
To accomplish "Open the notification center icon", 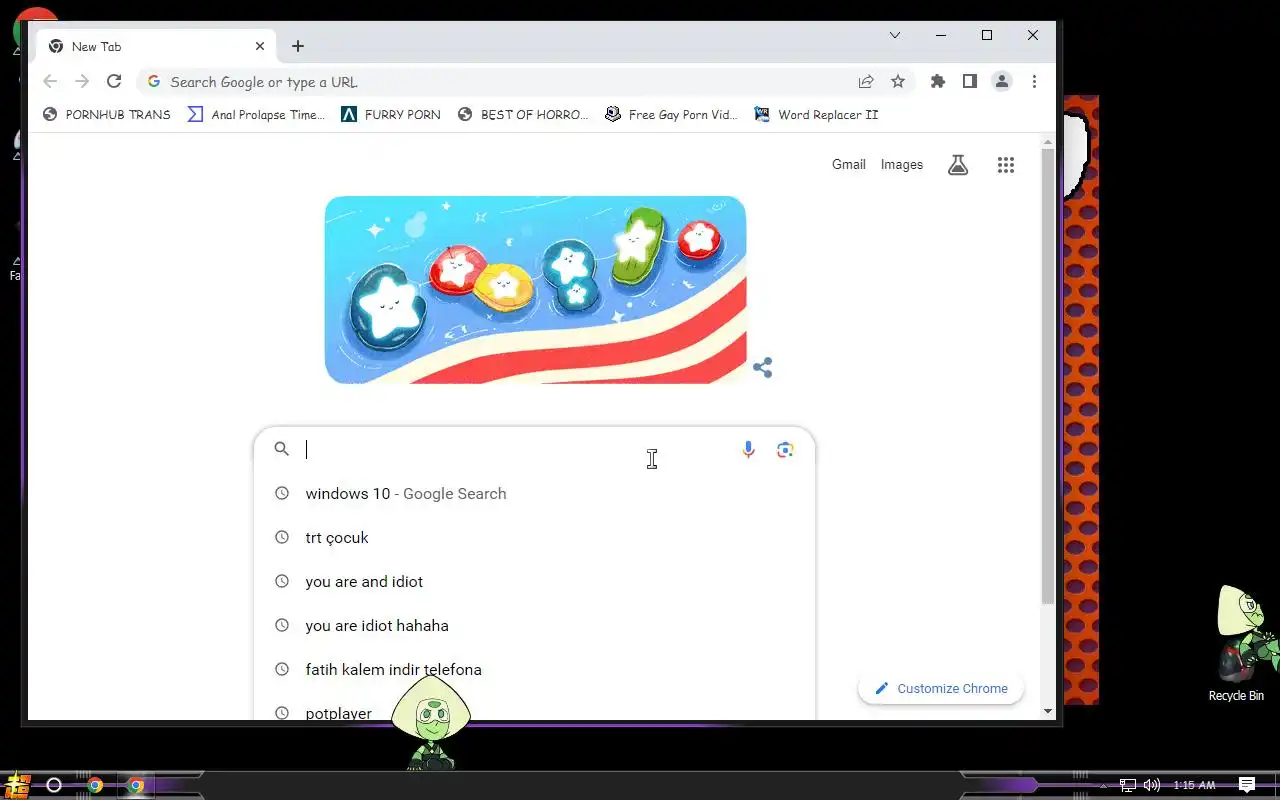I will pyautogui.click(x=1247, y=785).
